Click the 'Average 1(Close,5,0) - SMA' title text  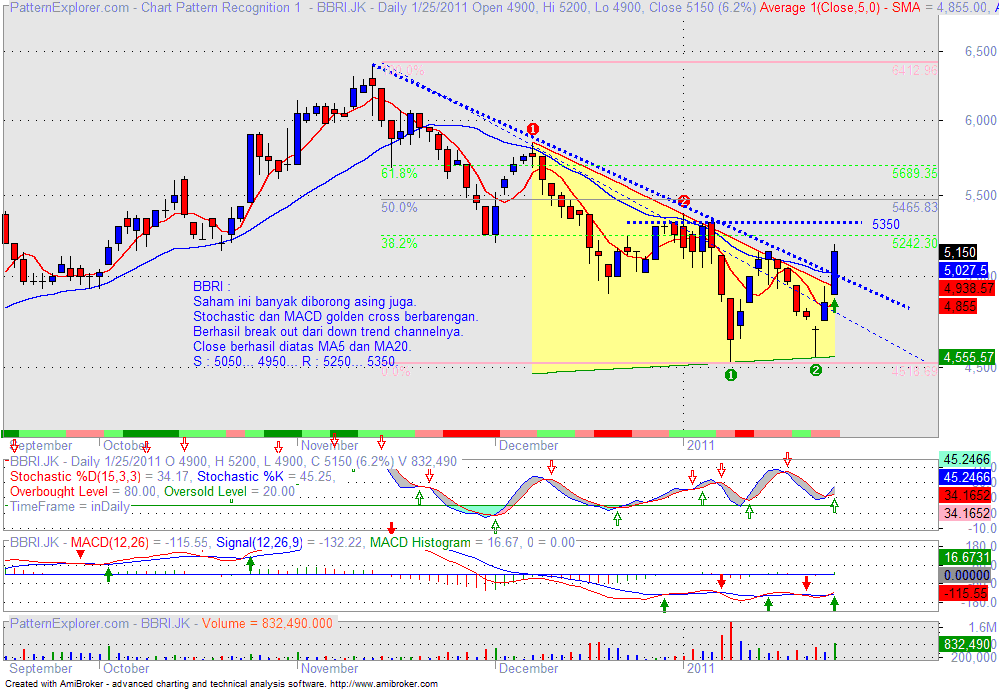tap(840, 8)
